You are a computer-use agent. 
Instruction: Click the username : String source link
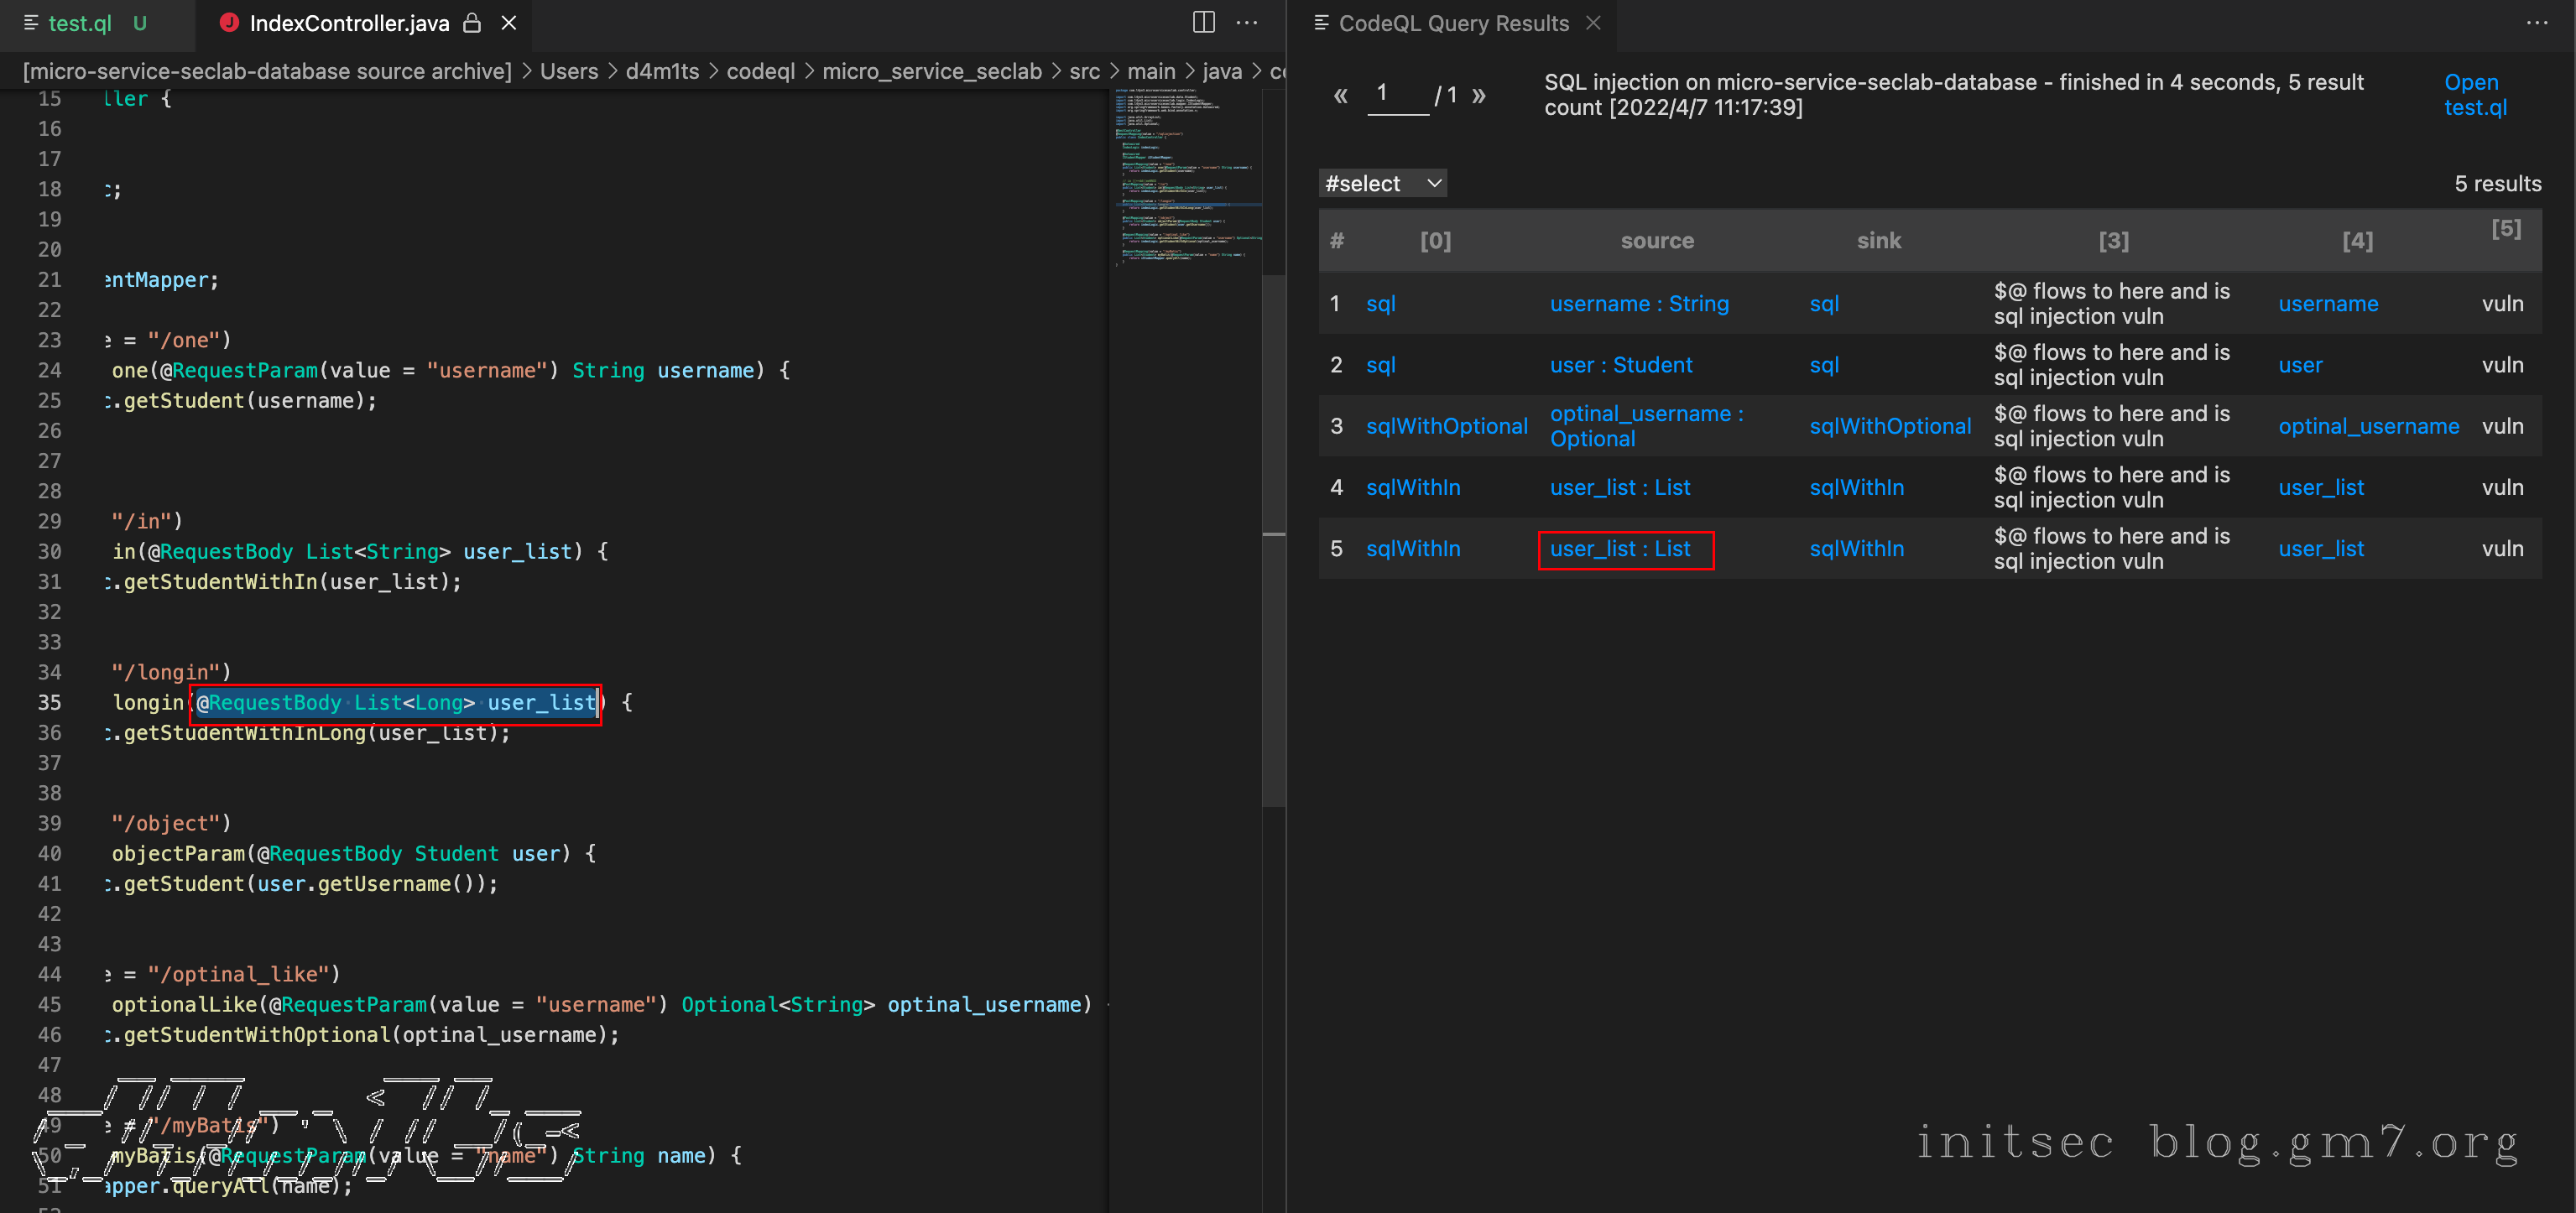point(1639,303)
